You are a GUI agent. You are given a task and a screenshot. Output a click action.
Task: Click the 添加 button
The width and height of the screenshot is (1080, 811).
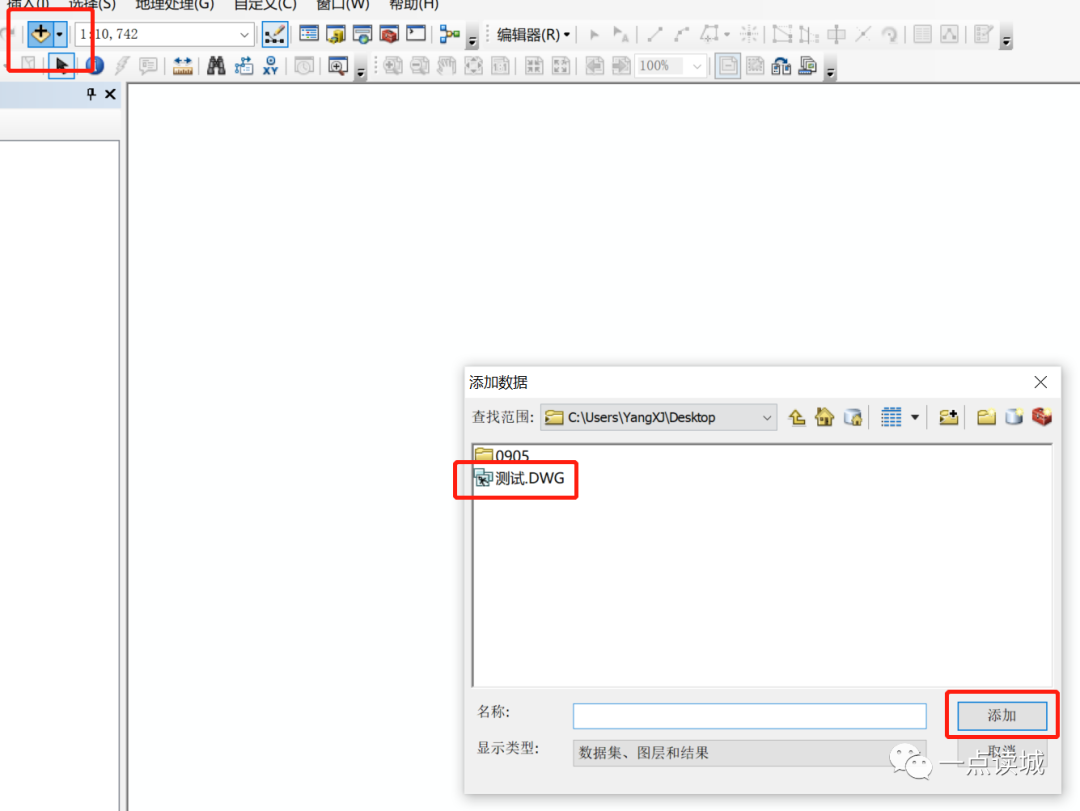[1002, 715]
